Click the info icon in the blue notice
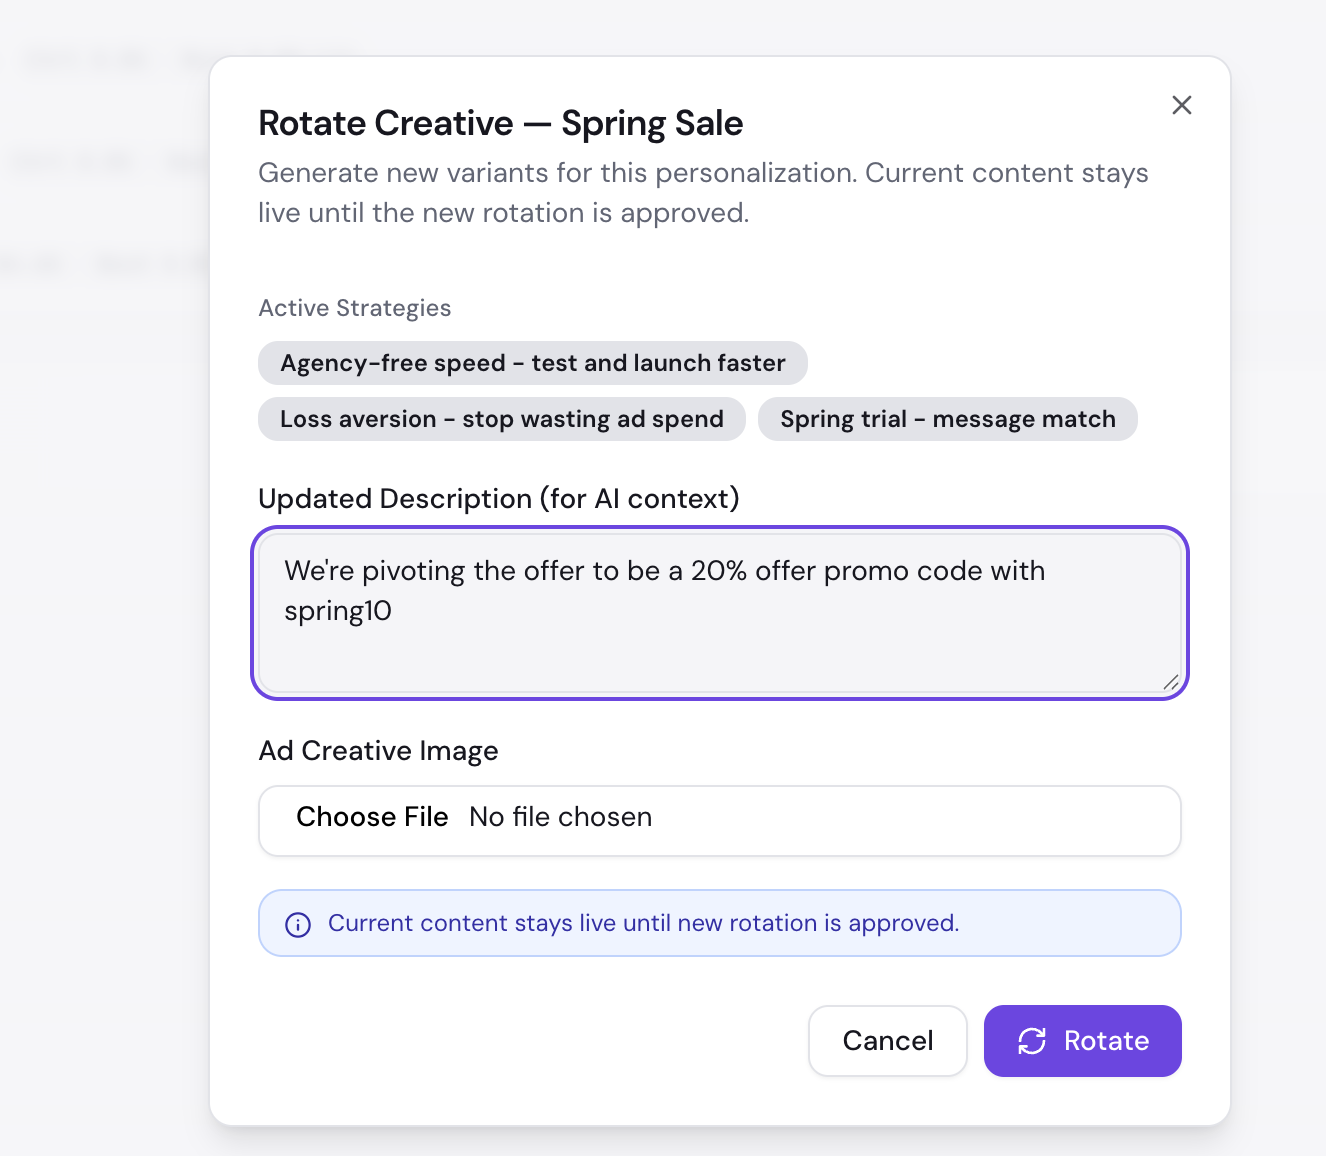1326x1156 pixels. click(x=298, y=924)
